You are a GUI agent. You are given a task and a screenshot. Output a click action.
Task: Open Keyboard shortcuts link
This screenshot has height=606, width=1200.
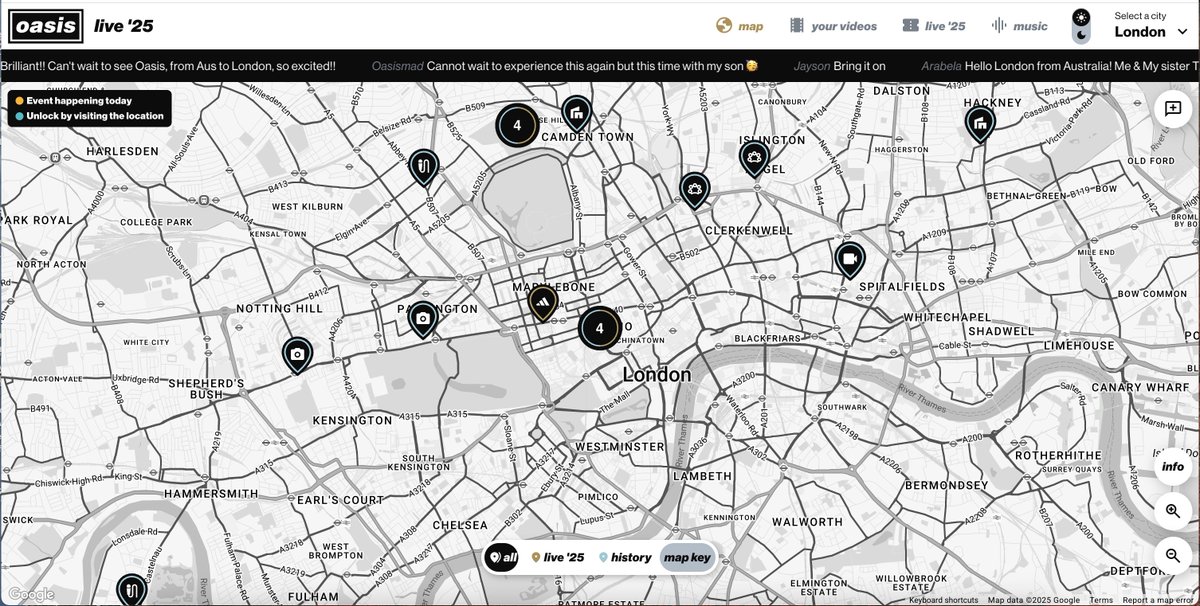[x=944, y=600]
